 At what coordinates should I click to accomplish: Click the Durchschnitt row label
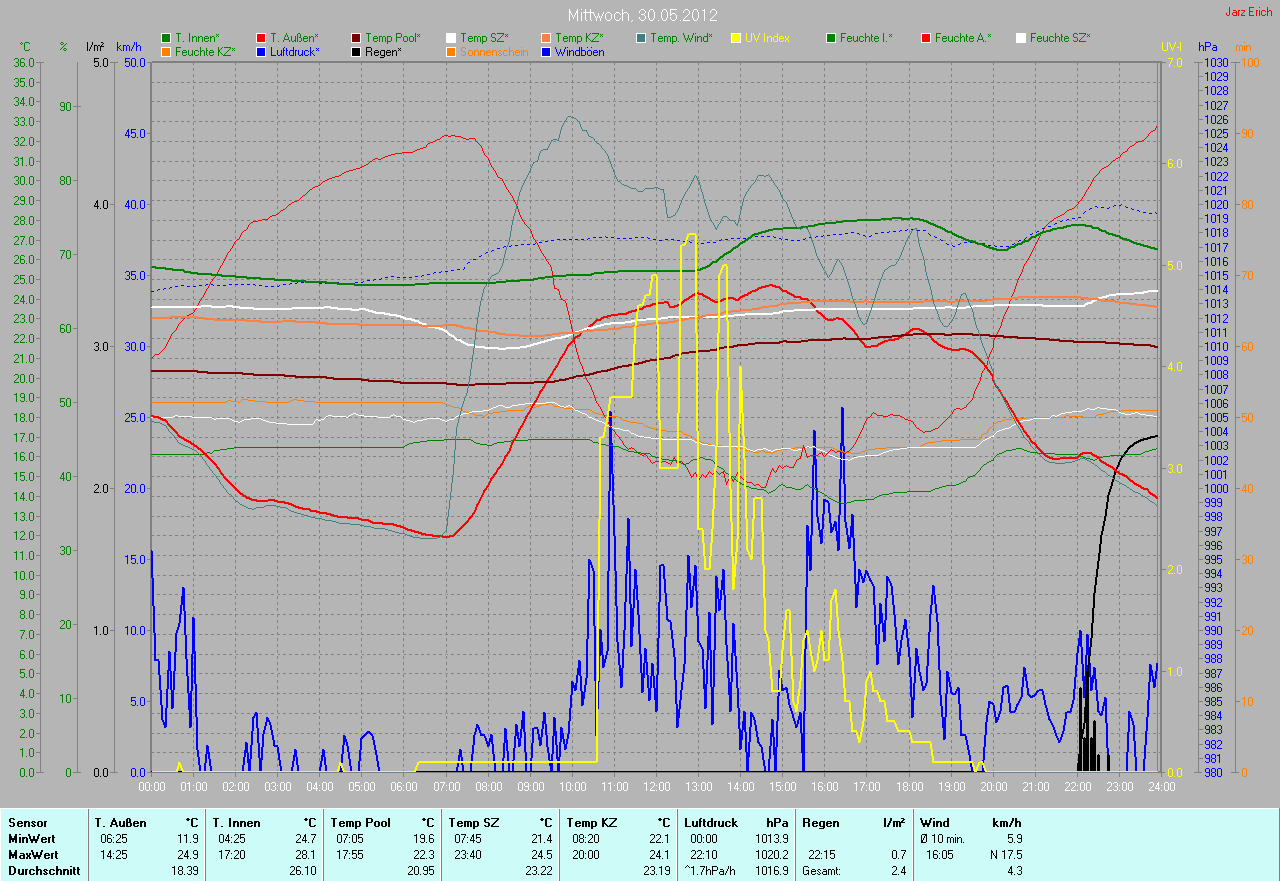coord(39,871)
